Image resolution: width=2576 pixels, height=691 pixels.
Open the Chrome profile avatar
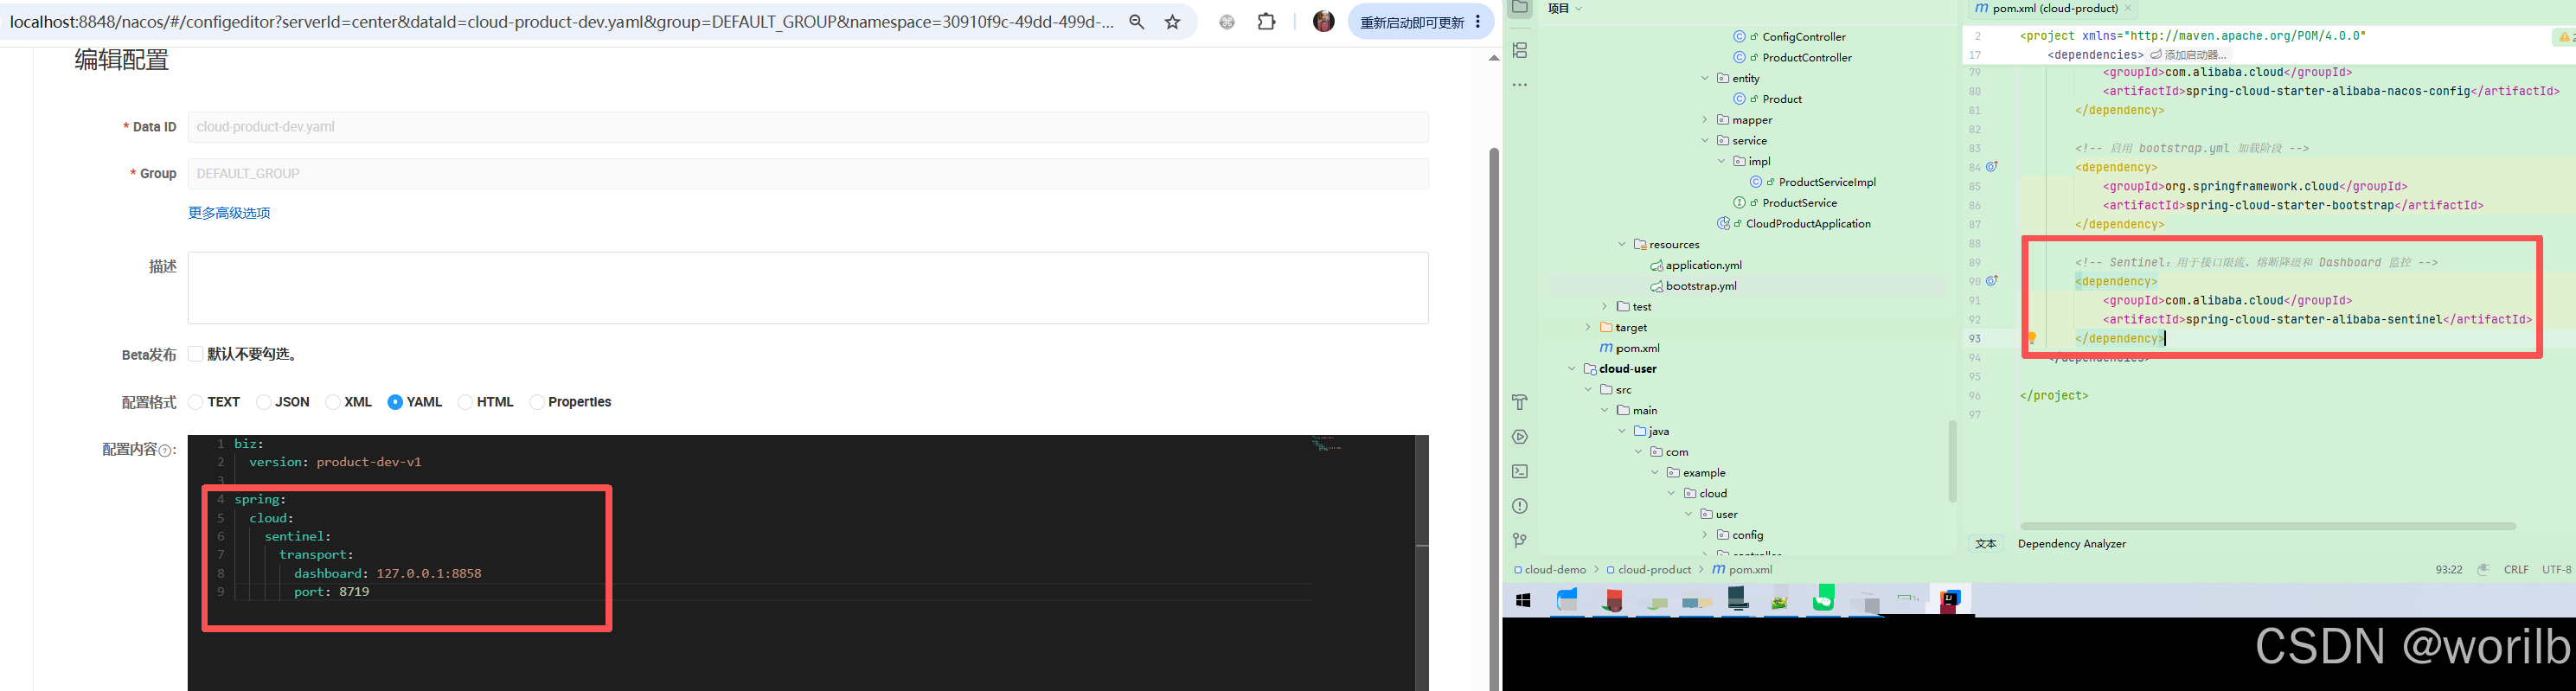coord(1323,21)
